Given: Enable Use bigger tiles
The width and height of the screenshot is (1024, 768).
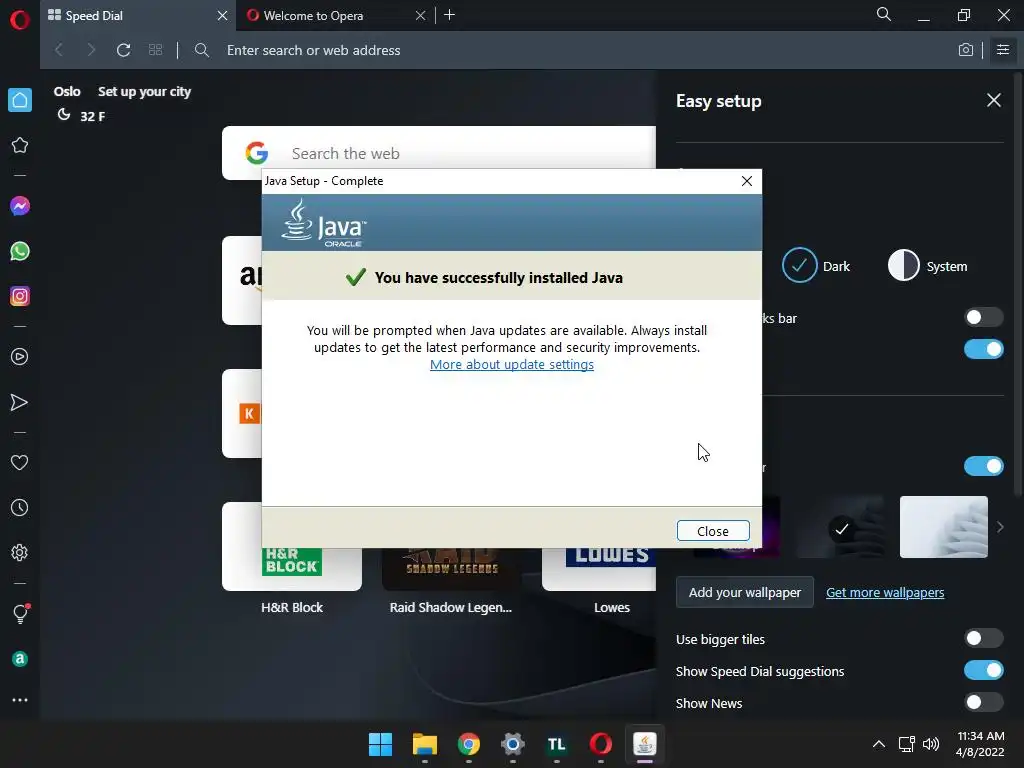Looking at the screenshot, I should click(984, 638).
